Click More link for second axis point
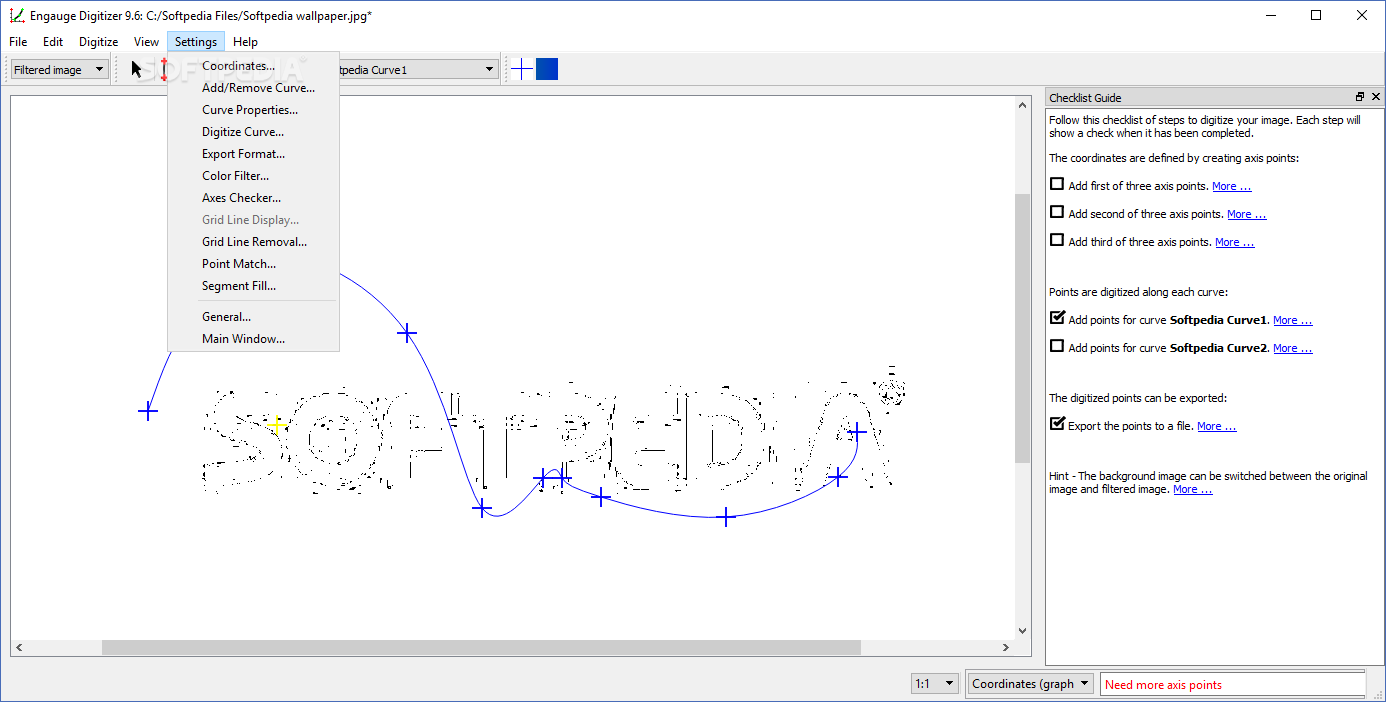The height and width of the screenshot is (702, 1386). click(x=1246, y=214)
